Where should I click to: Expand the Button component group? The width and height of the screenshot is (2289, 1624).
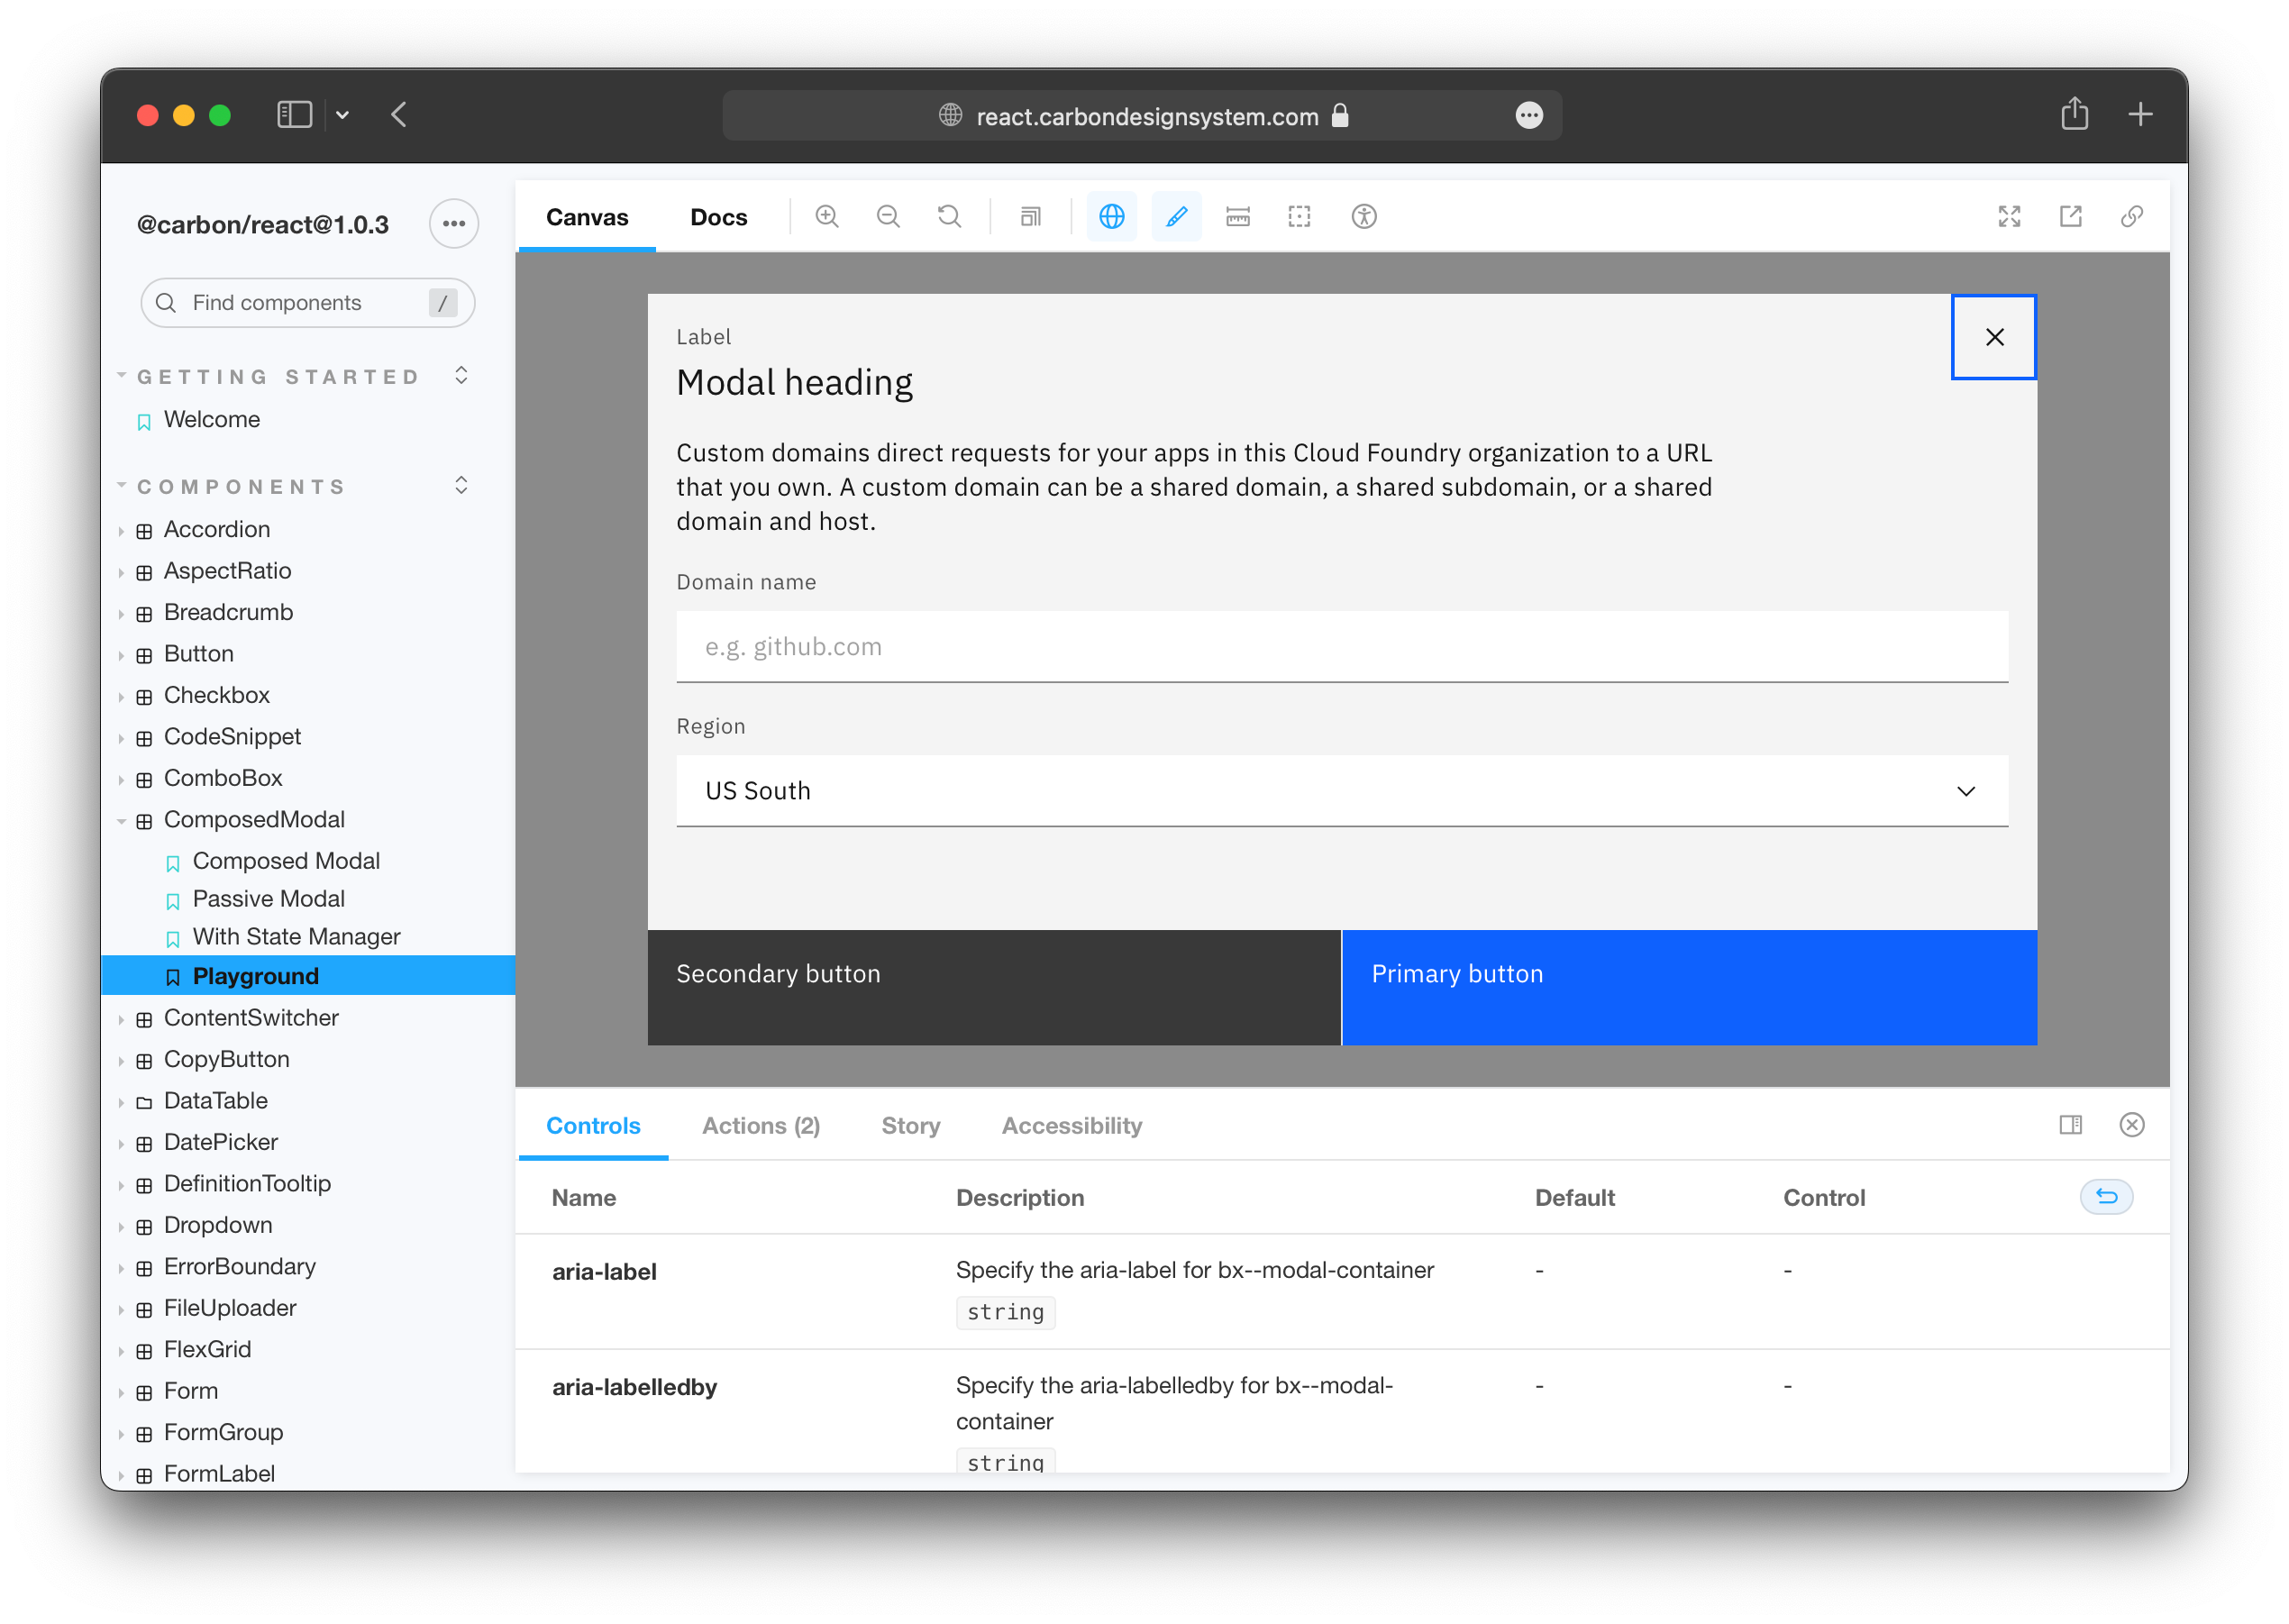click(x=198, y=653)
